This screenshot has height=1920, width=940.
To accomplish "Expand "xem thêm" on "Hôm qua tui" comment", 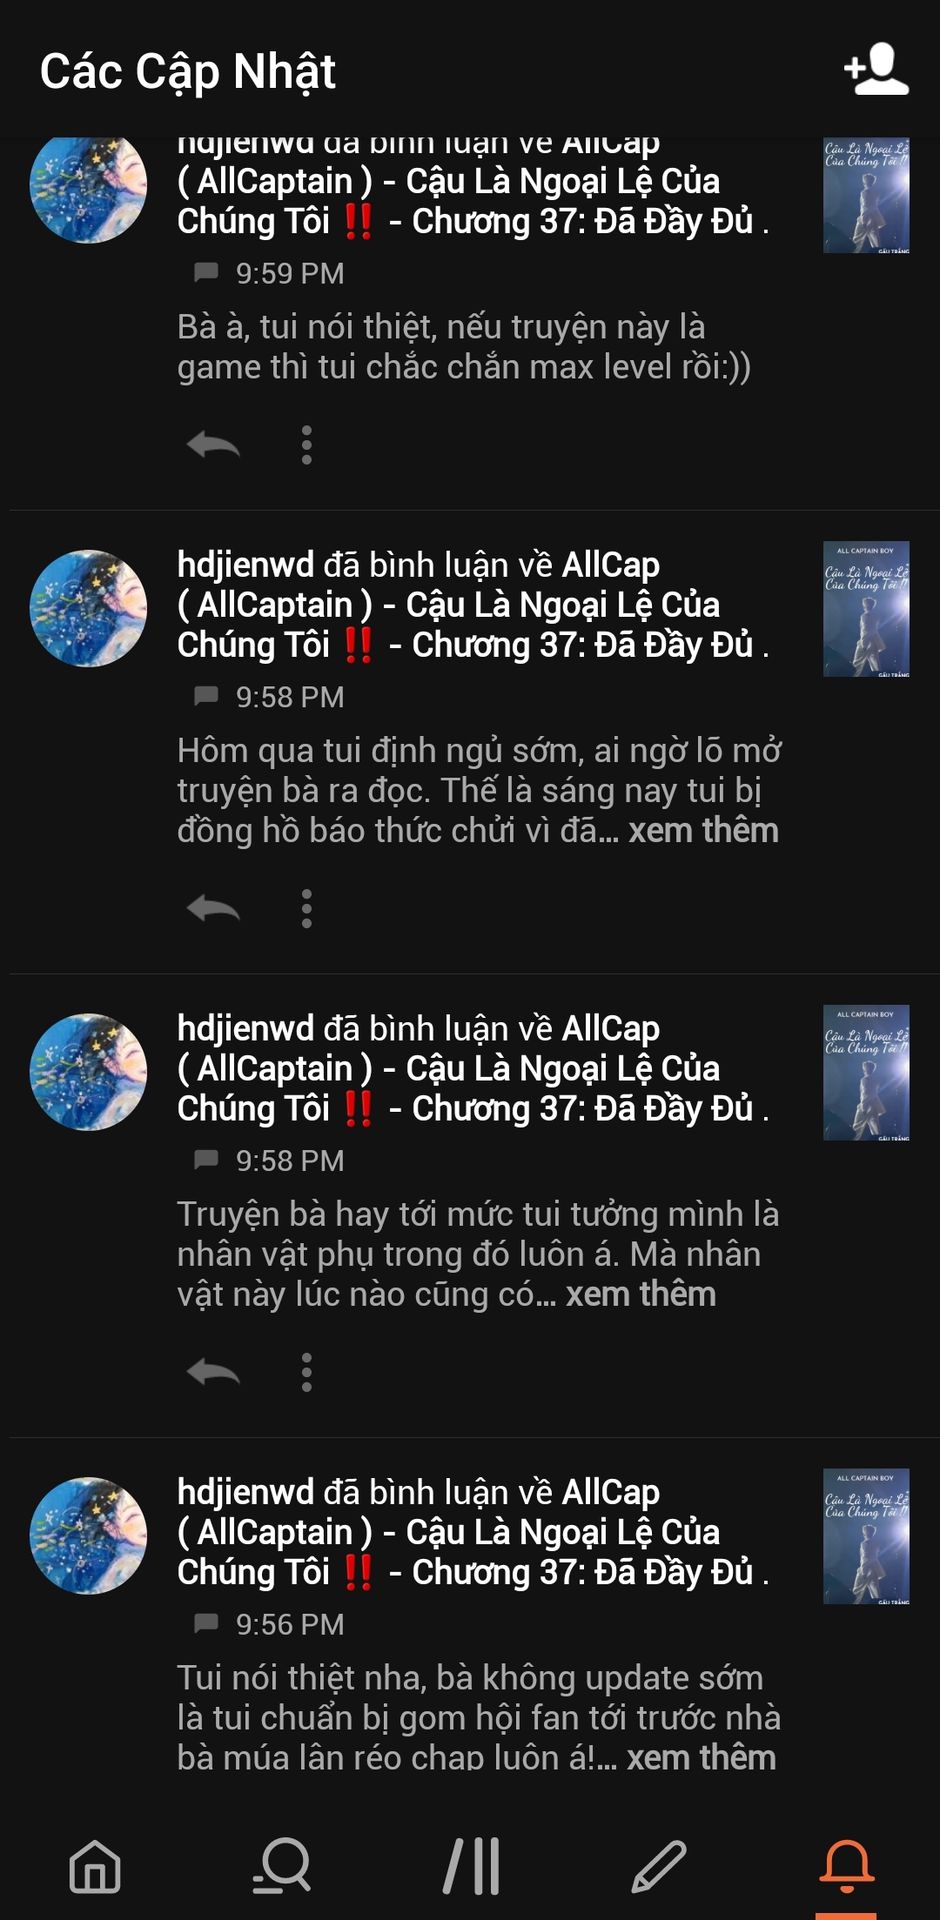I will point(703,831).
